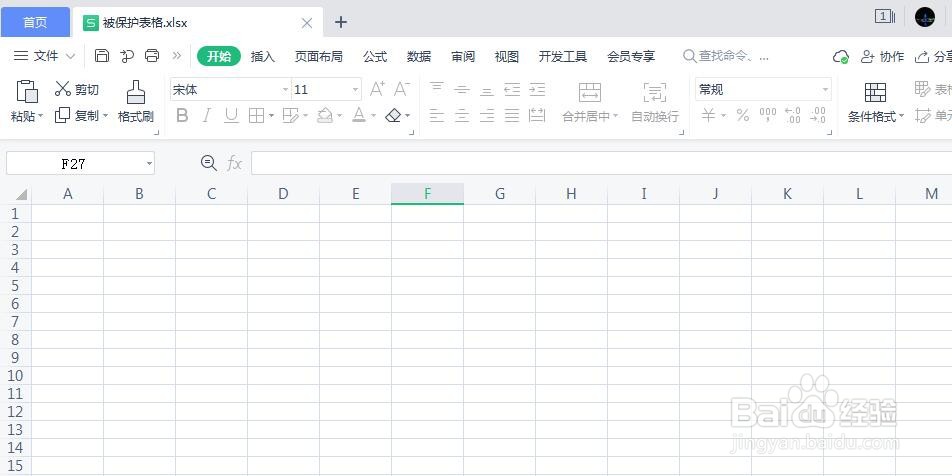Switch to the Formulas tab
The image size is (952, 476).
[x=375, y=56]
